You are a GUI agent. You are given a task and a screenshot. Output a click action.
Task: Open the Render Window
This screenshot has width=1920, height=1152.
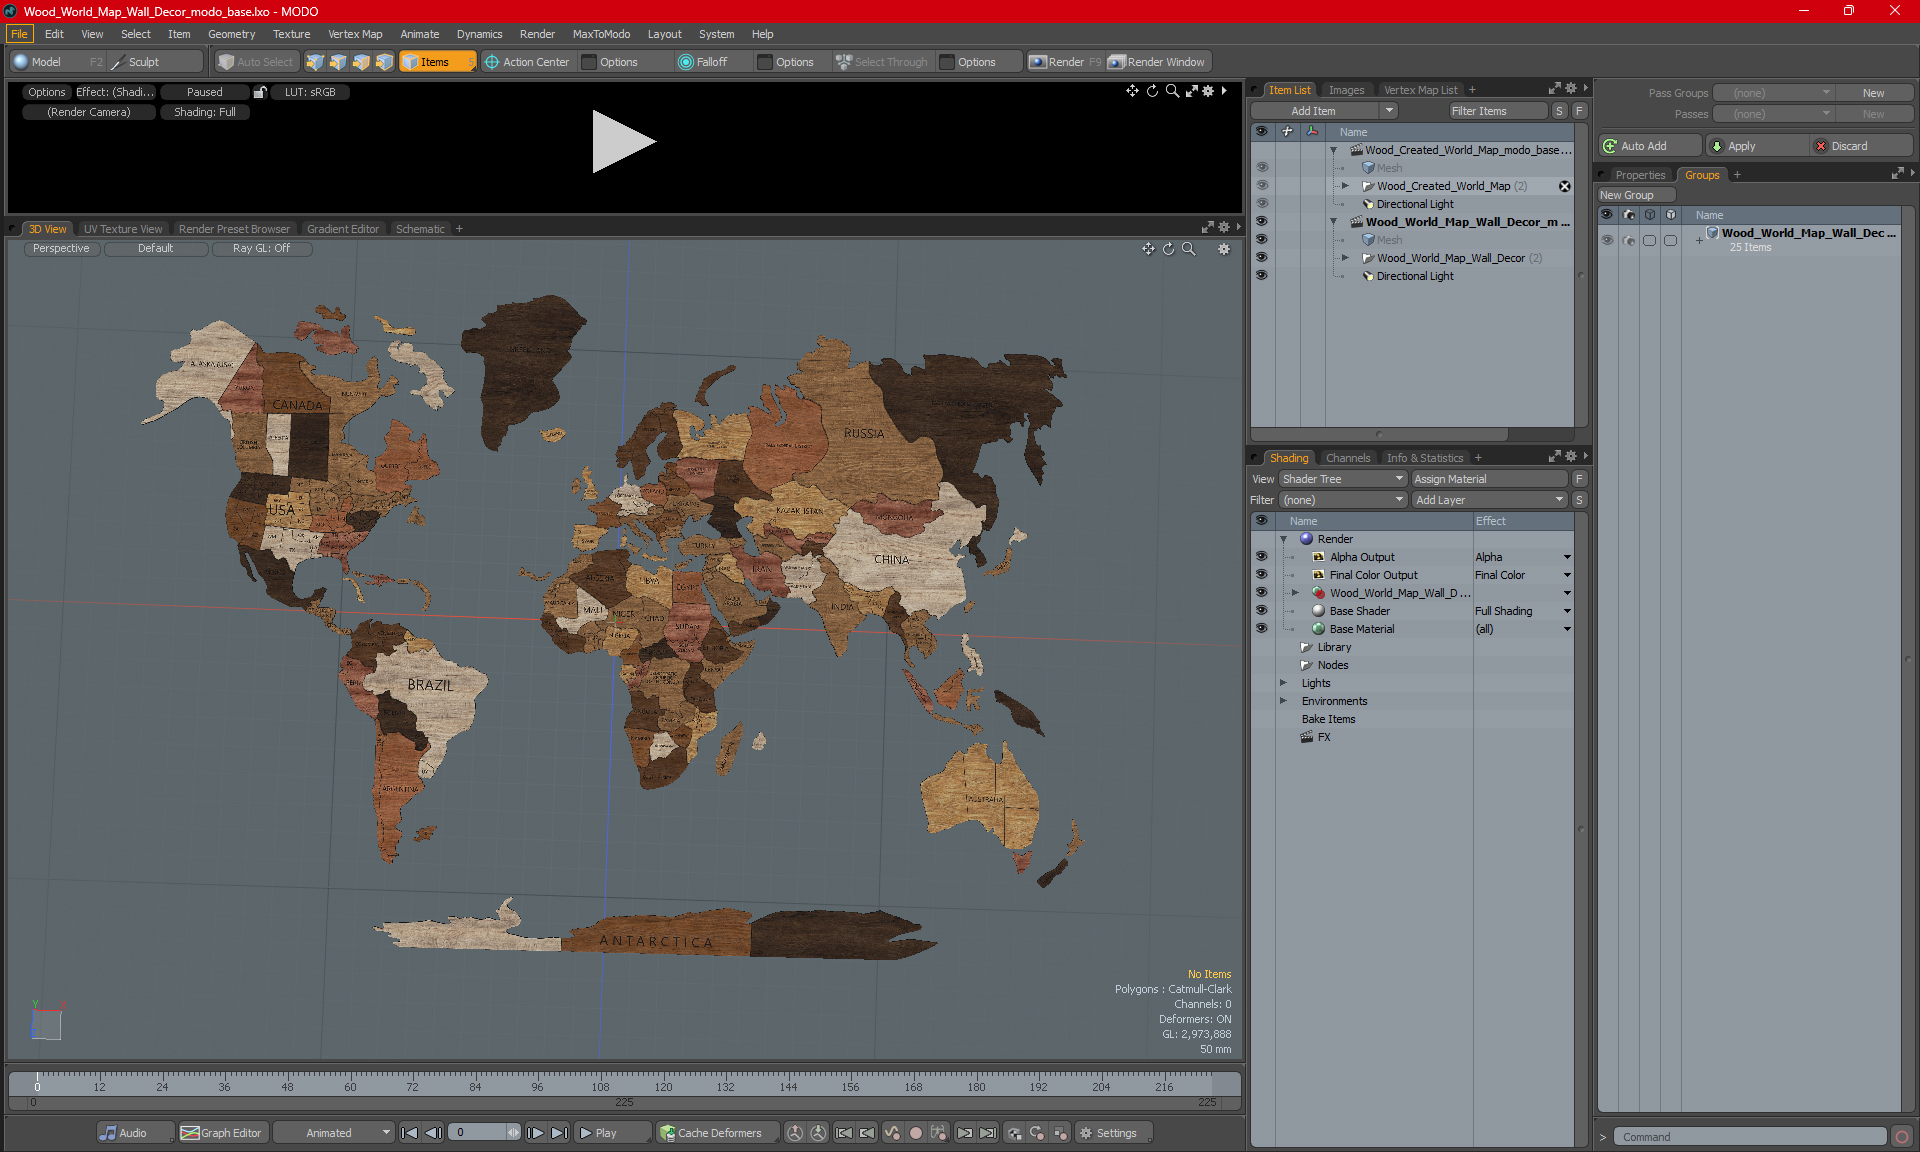tap(1158, 62)
